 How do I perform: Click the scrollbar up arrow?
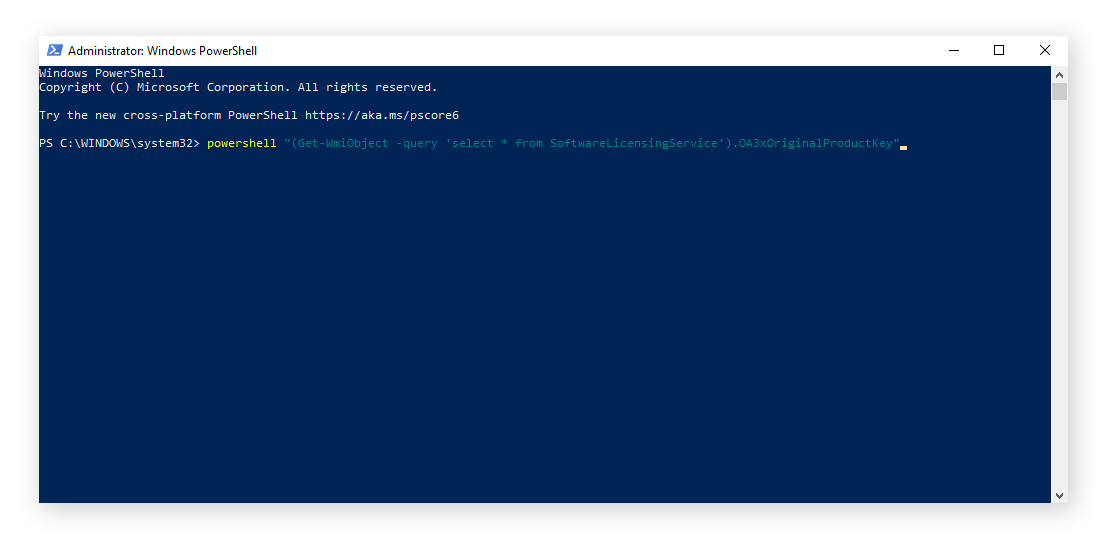coord(1059,73)
